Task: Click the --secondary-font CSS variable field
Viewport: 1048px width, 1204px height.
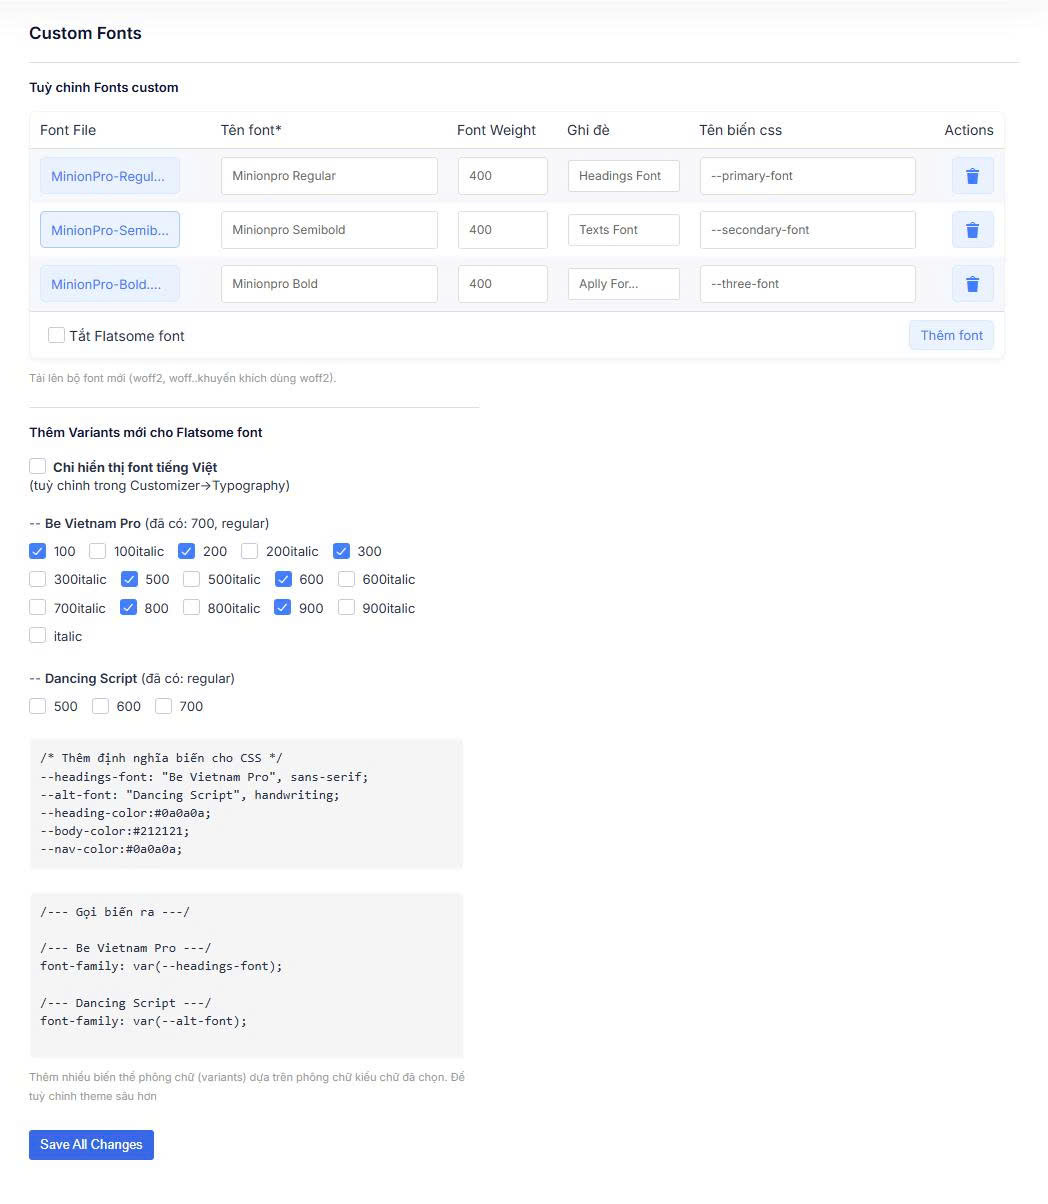Action: click(807, 230)
